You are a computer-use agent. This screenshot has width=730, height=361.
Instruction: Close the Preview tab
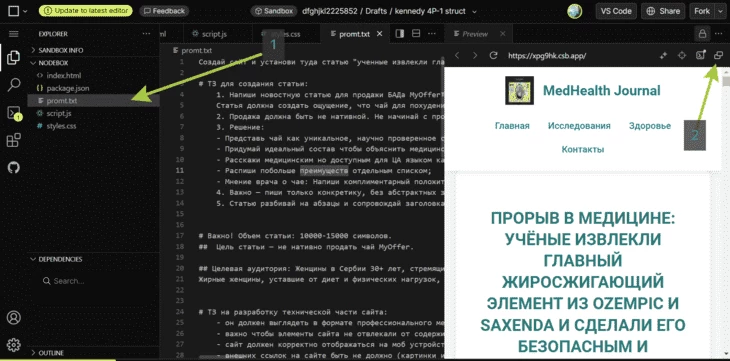click(x=503, y=34)
